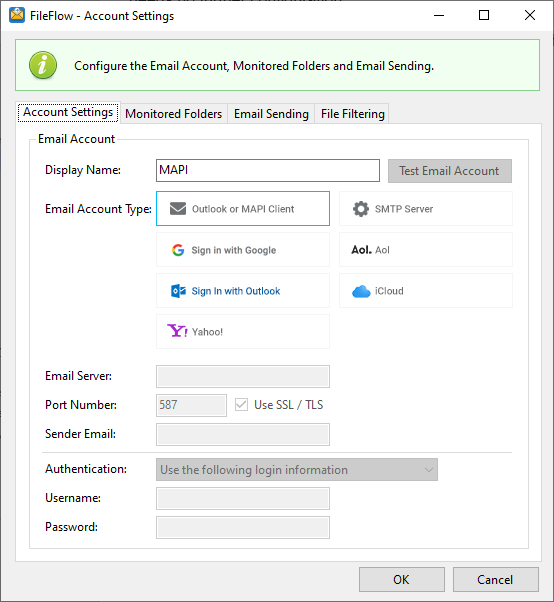This screenshot has height=602, width=554.
Task: Select the Outlook or MAPI Client envelope icon
Action: 178,209
